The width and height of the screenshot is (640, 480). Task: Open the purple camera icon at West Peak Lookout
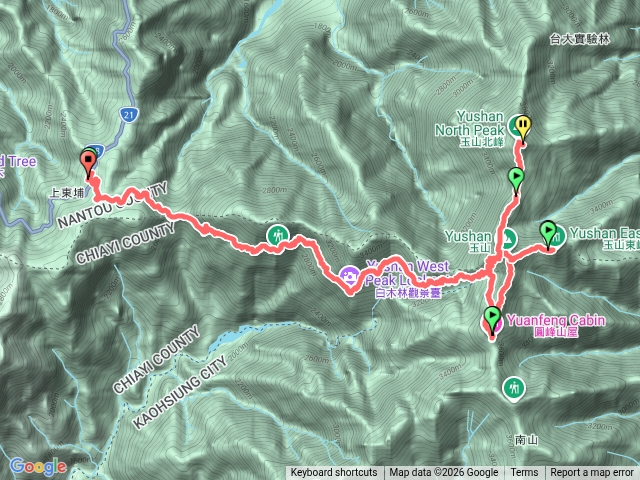pos(349,276)
